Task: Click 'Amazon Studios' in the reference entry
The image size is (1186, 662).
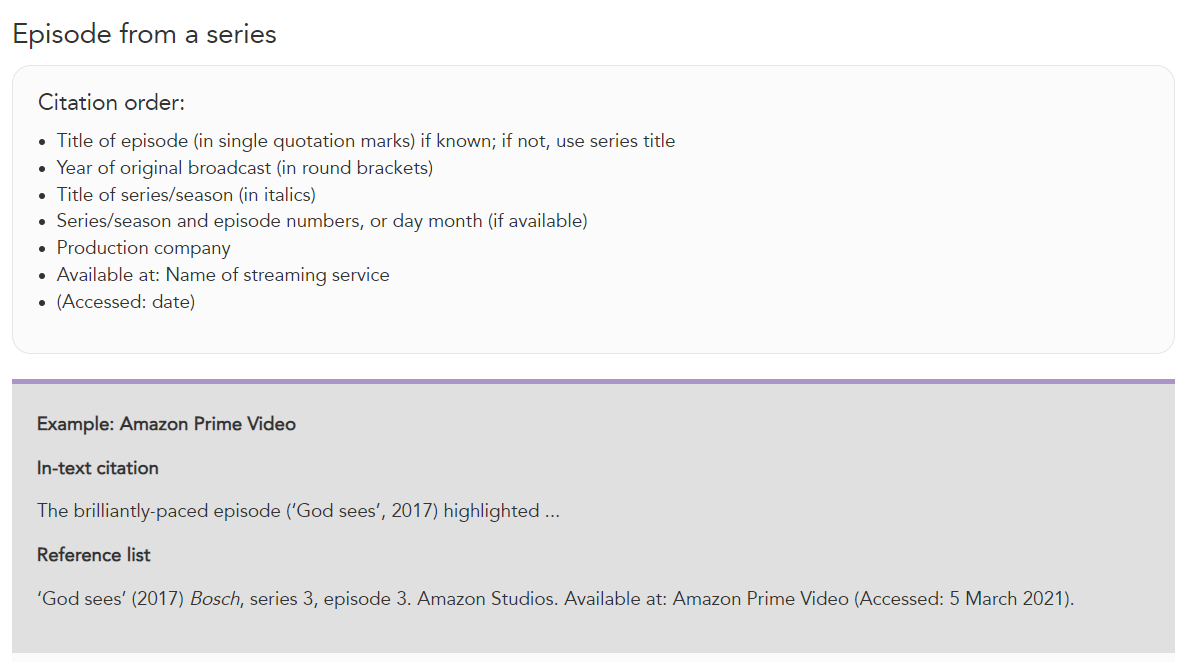Action: coord(486,598)
